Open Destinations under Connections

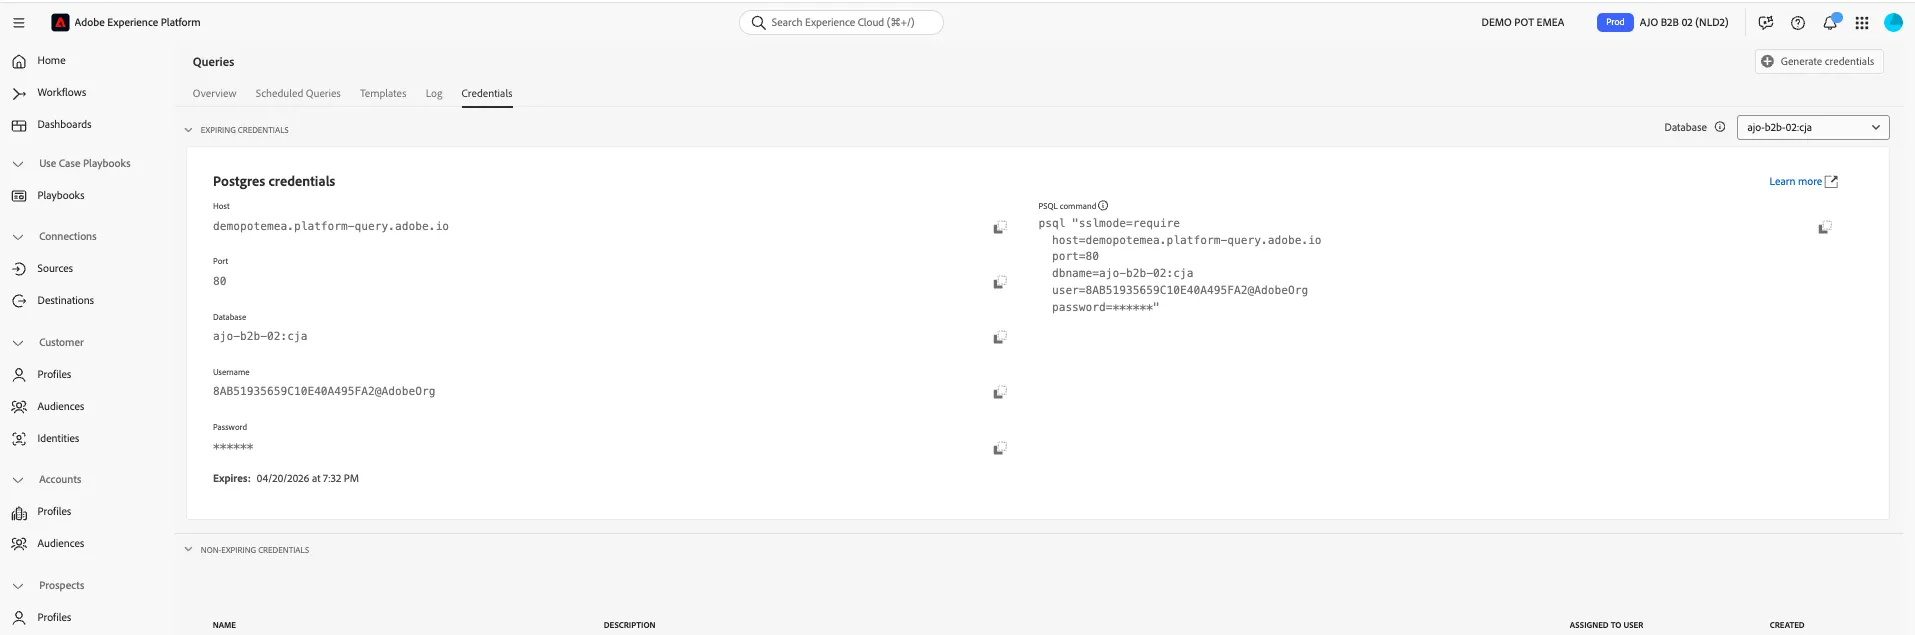click(65, 301)
